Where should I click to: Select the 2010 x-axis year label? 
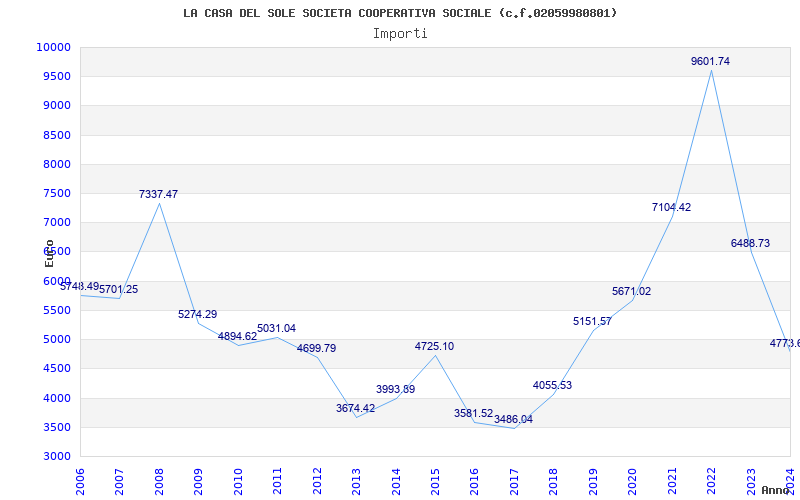238,482
